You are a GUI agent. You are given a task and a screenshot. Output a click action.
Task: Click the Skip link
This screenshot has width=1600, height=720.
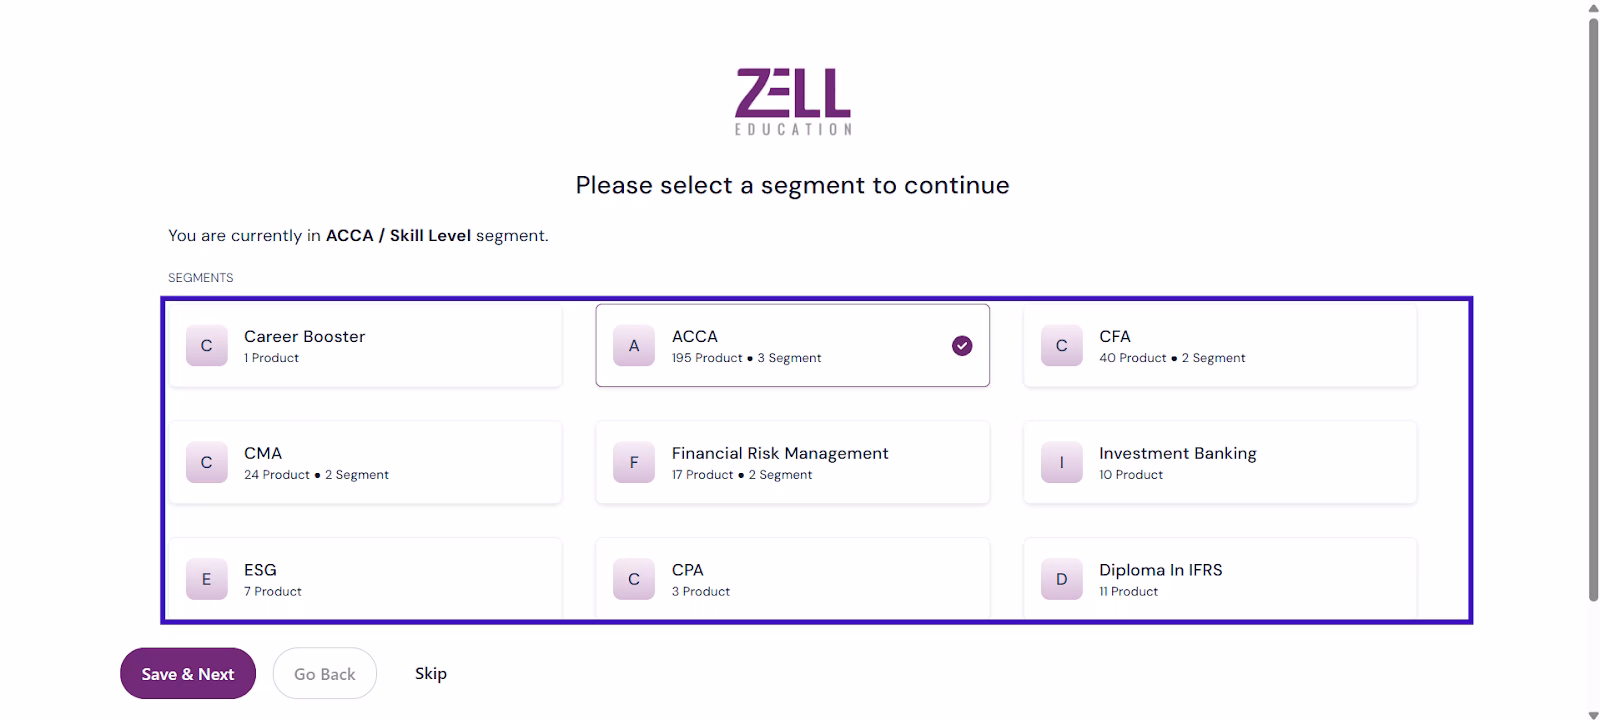point(431,674)
